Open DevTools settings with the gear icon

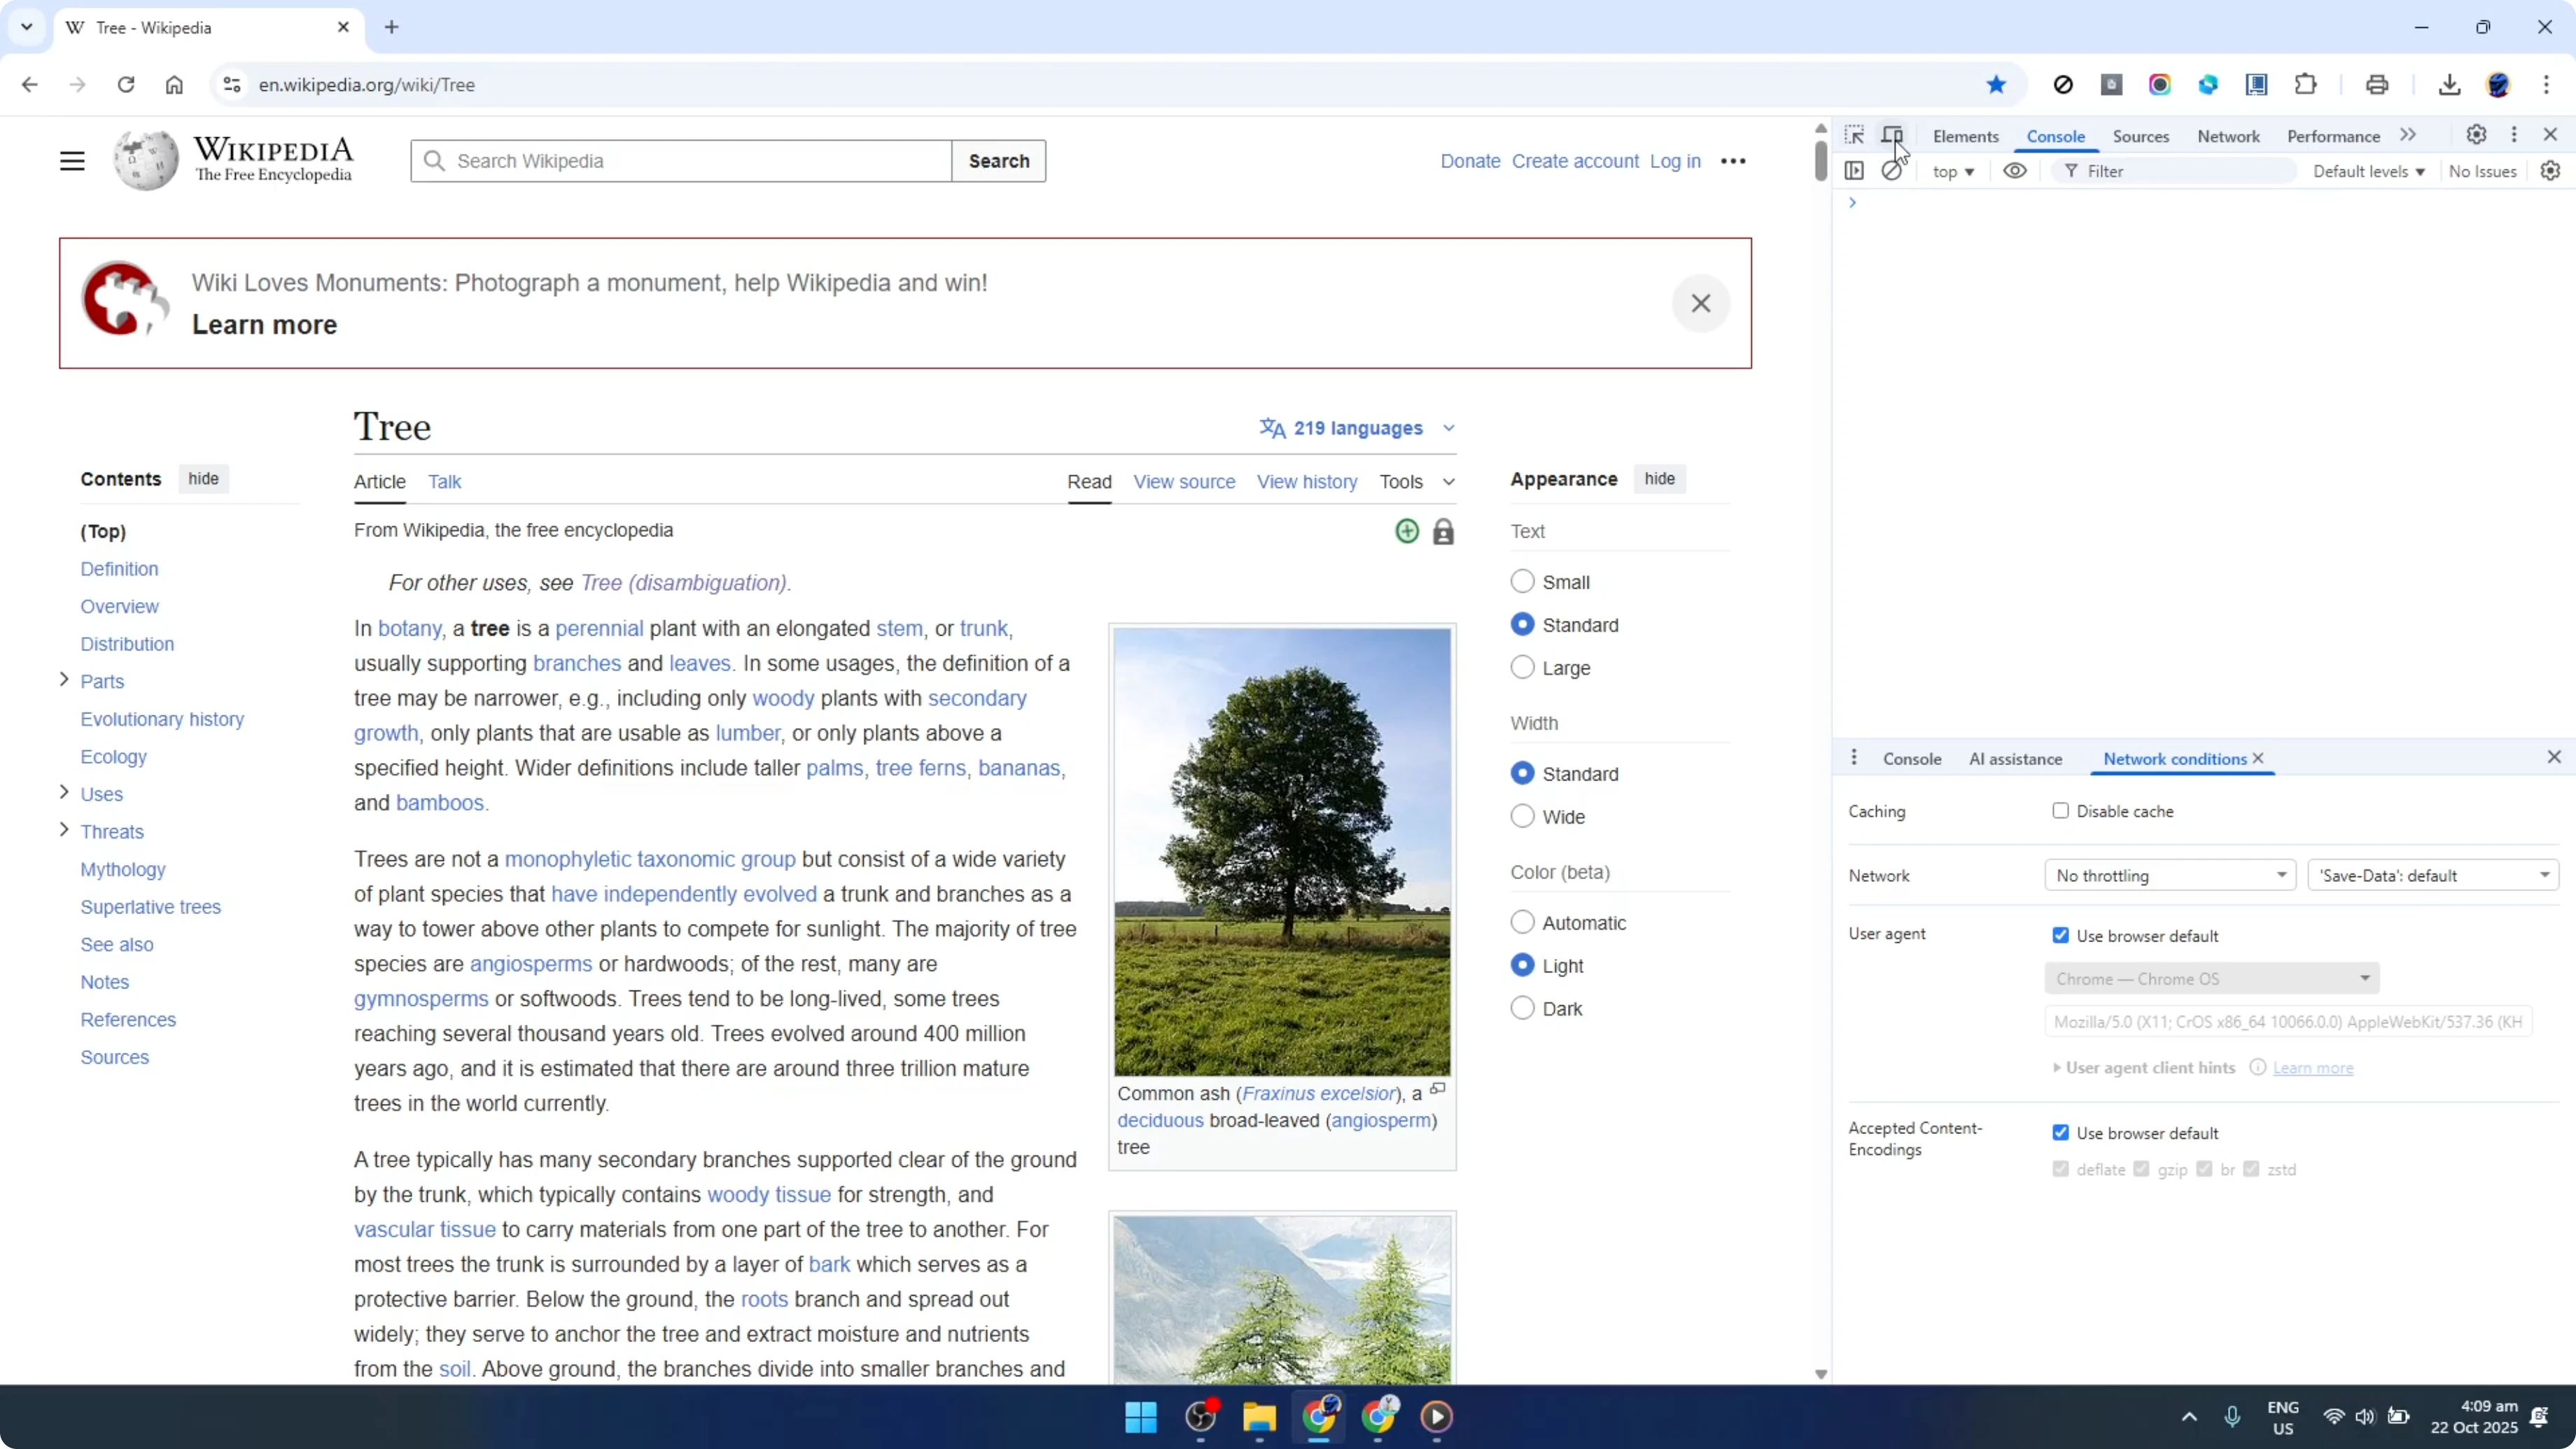coord(2477,135)
